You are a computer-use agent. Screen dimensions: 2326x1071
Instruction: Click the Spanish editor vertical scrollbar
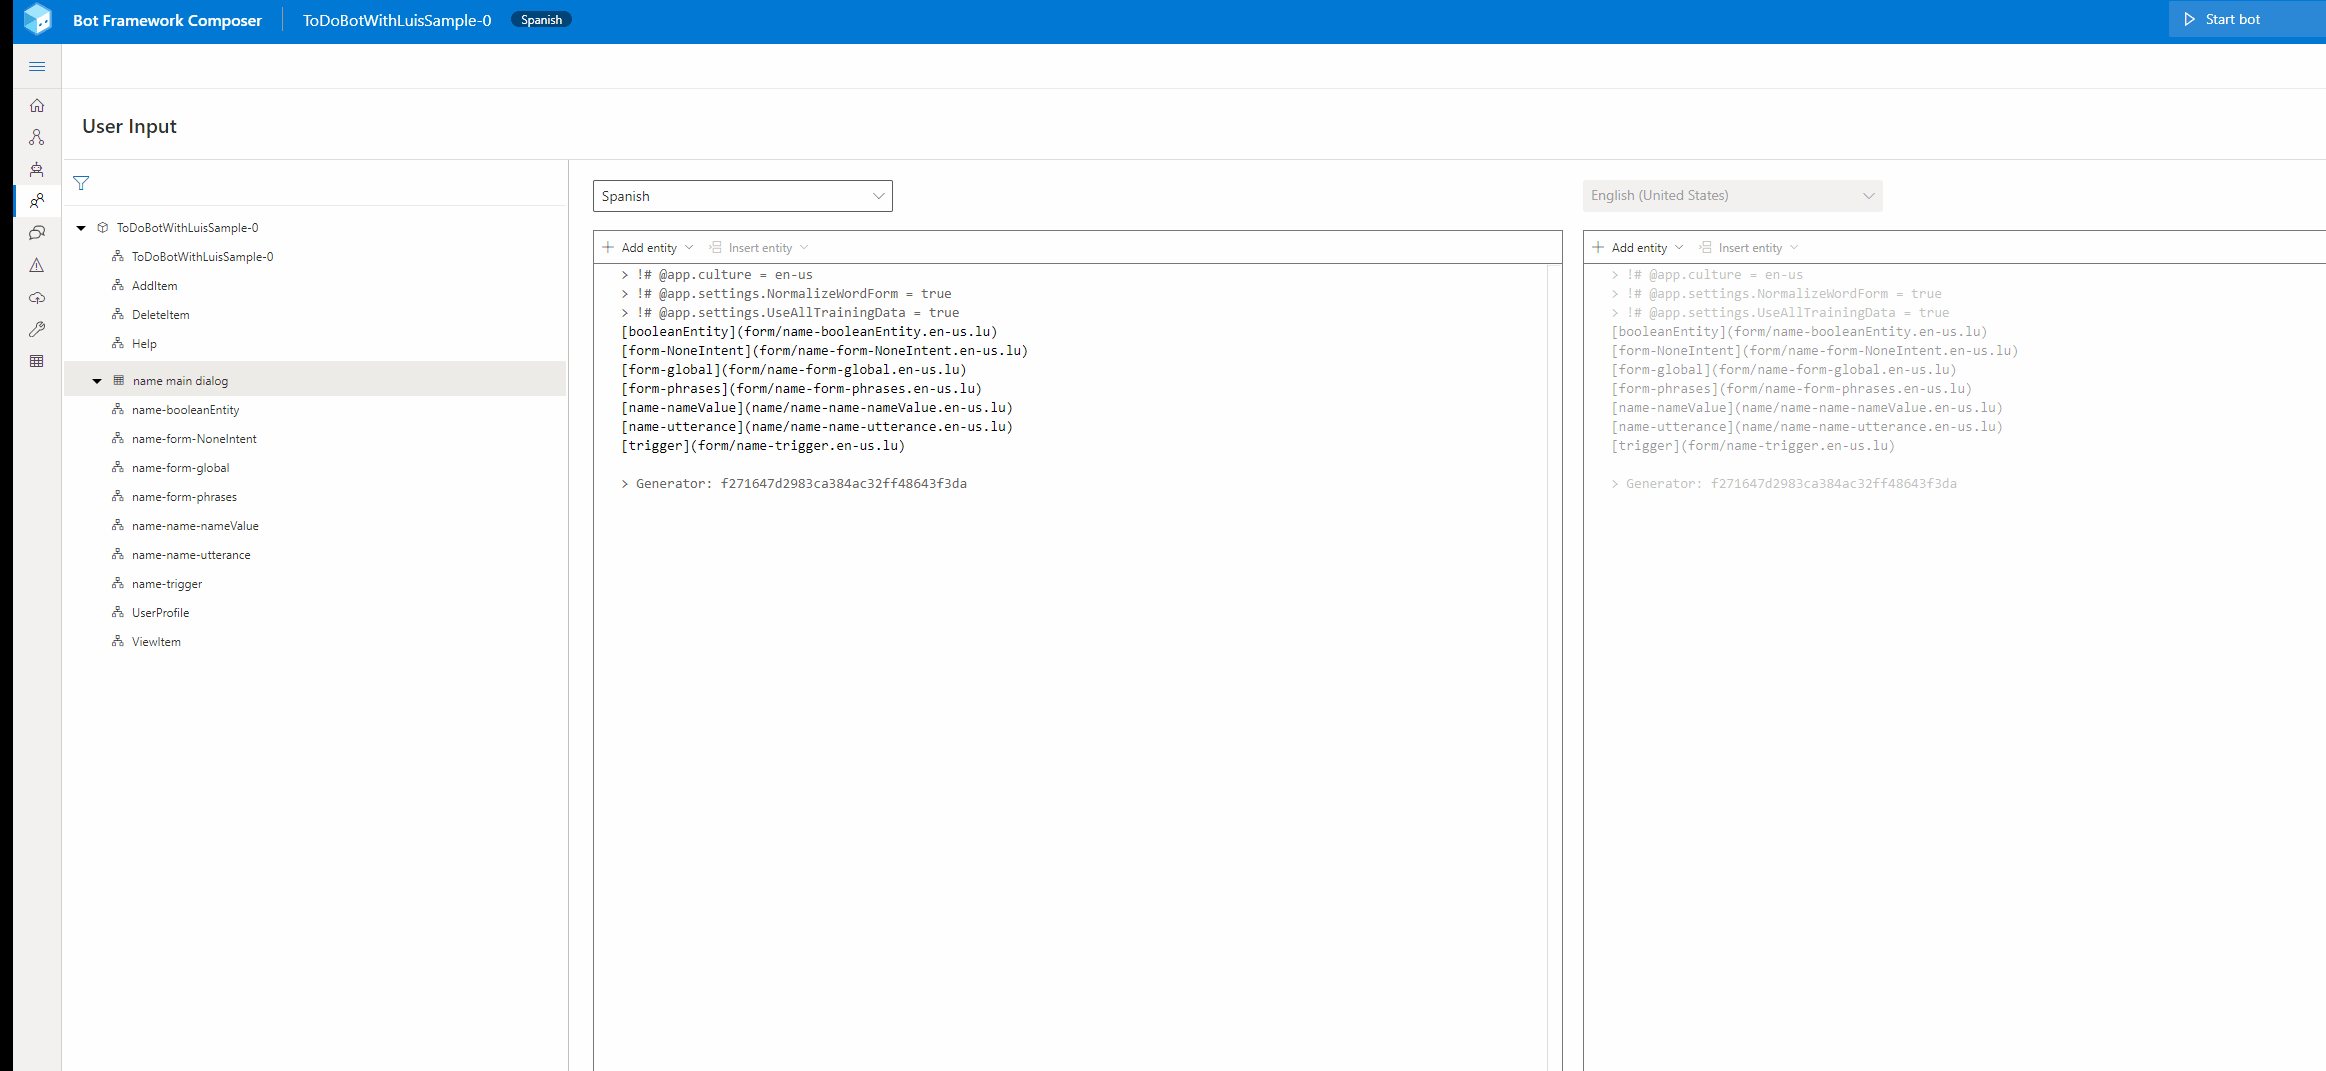click(x=1554, y=667)
